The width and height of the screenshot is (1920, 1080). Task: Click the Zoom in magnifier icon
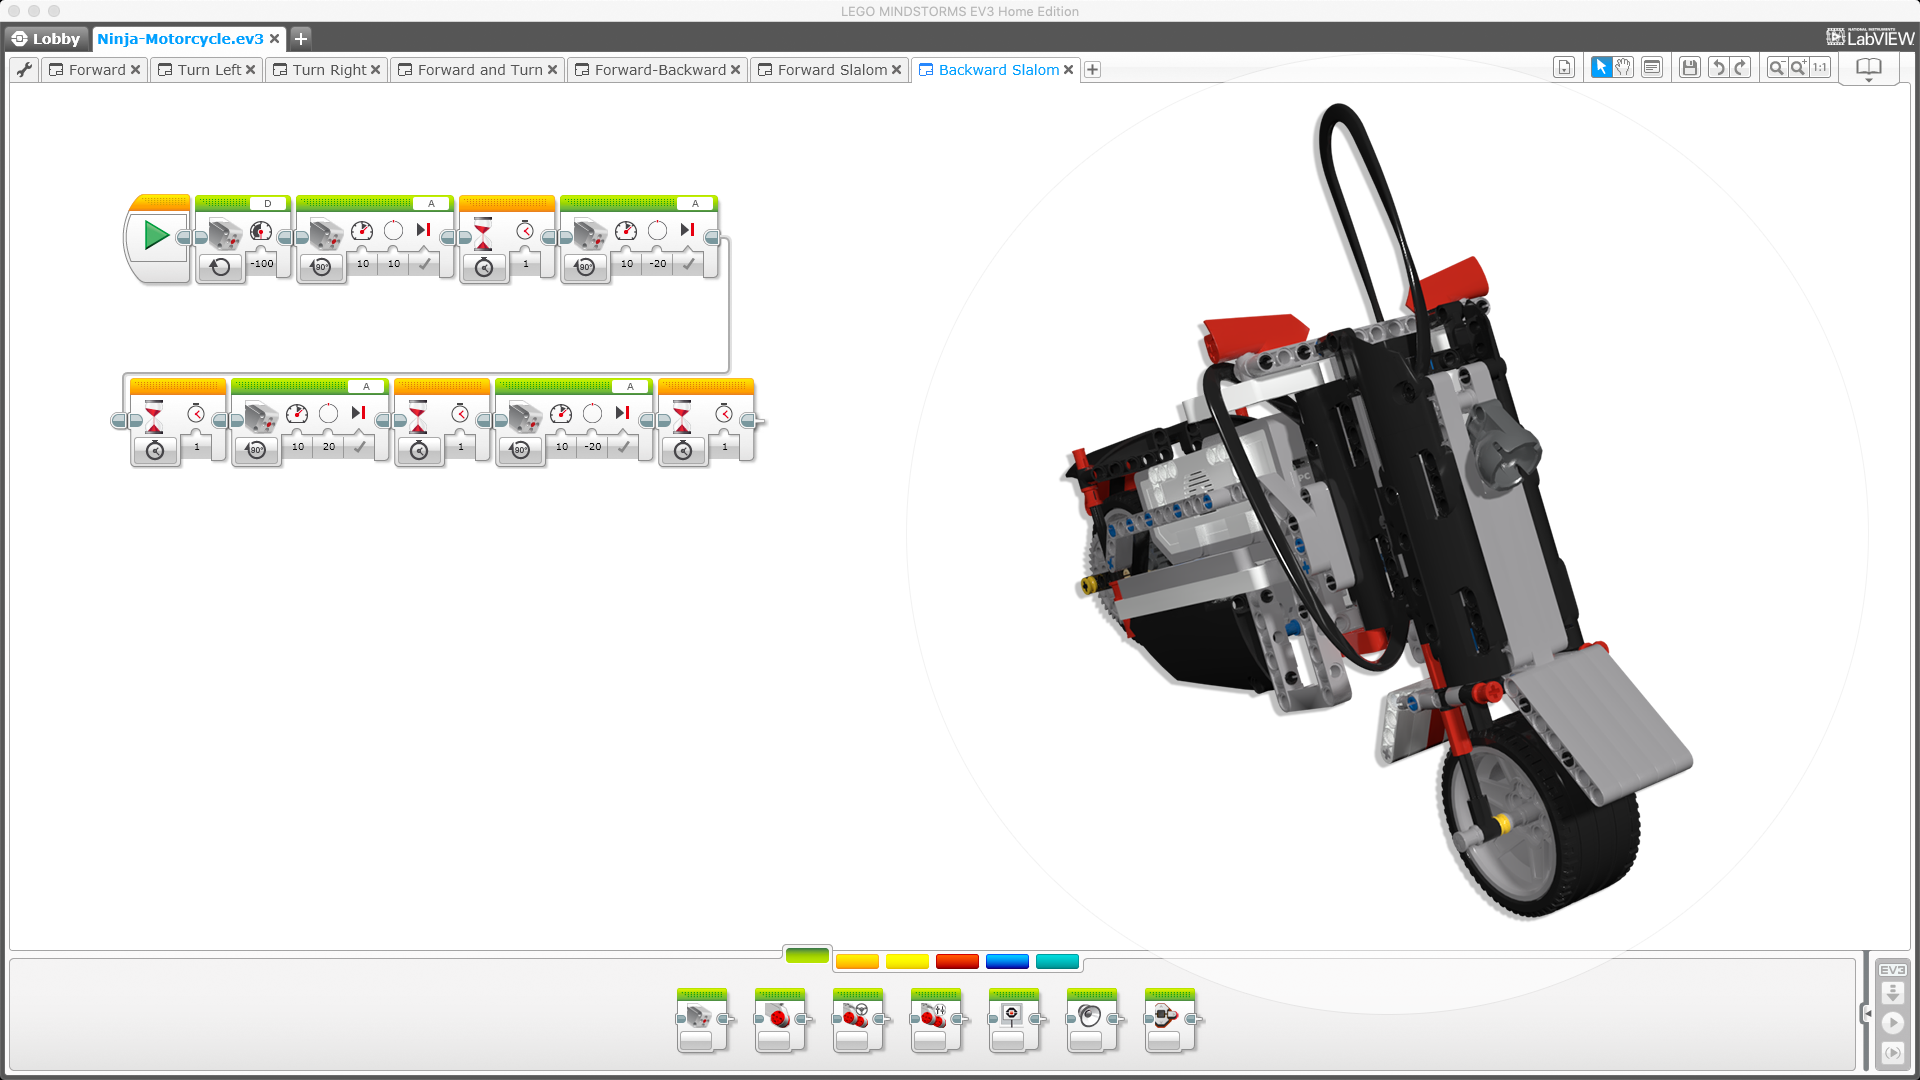point(1799,68)
